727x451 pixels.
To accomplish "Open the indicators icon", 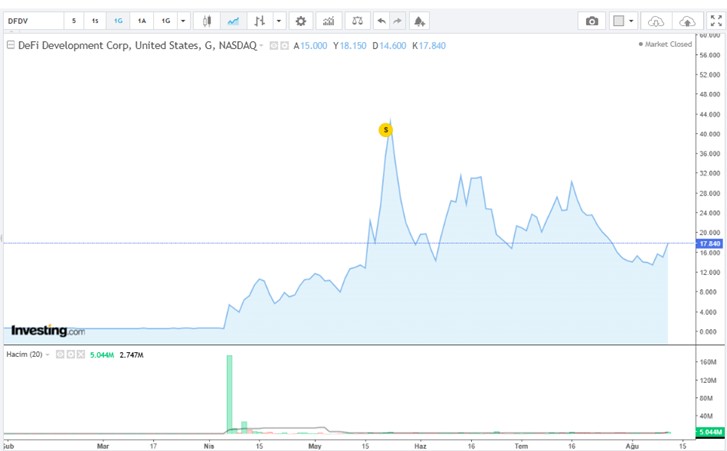I will point(329,21).
